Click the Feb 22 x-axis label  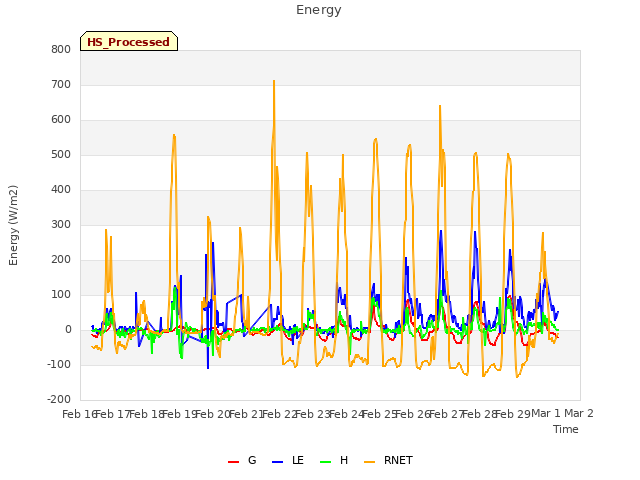tap(279, 414)
